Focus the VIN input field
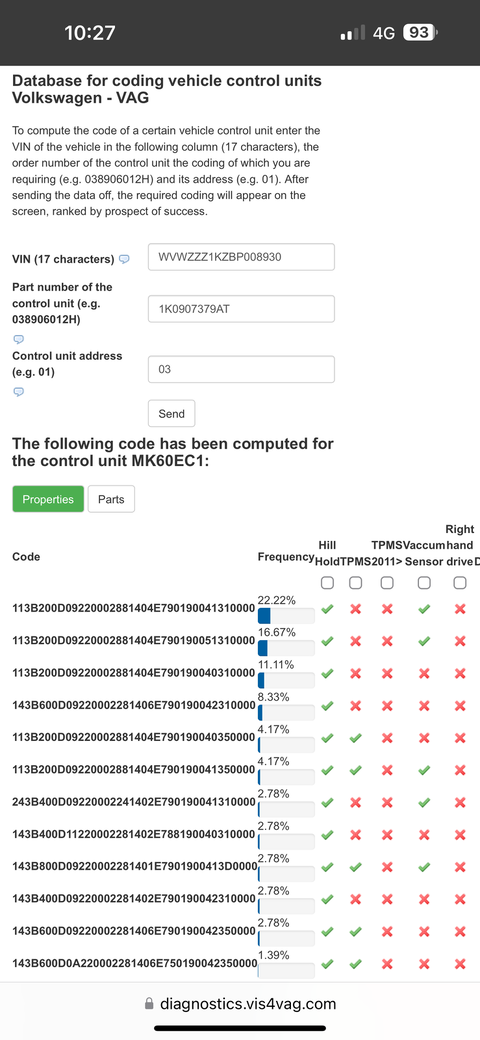The image size is (480, 1040). point(241,257)
